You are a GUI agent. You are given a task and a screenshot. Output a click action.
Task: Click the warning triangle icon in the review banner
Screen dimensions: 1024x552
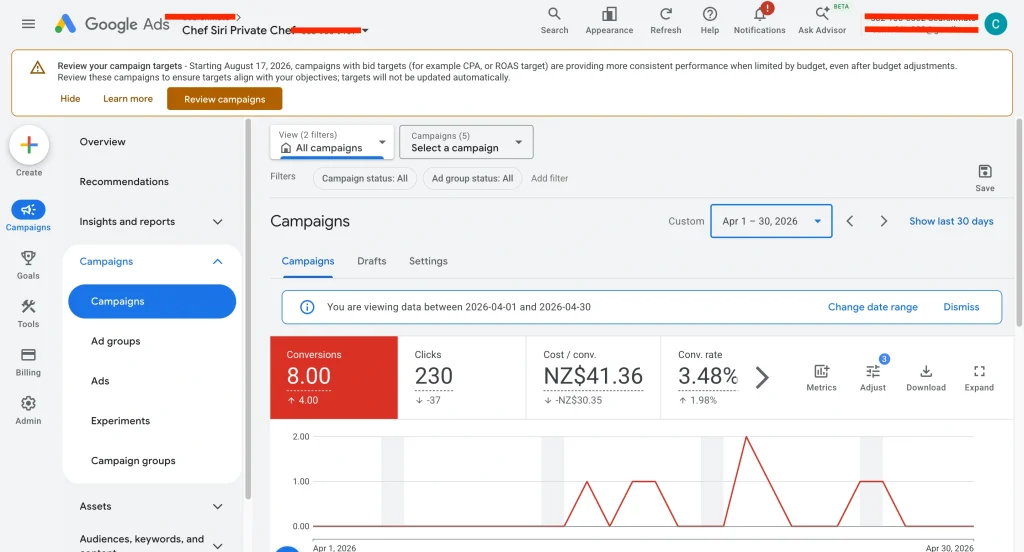coord(38,67)
